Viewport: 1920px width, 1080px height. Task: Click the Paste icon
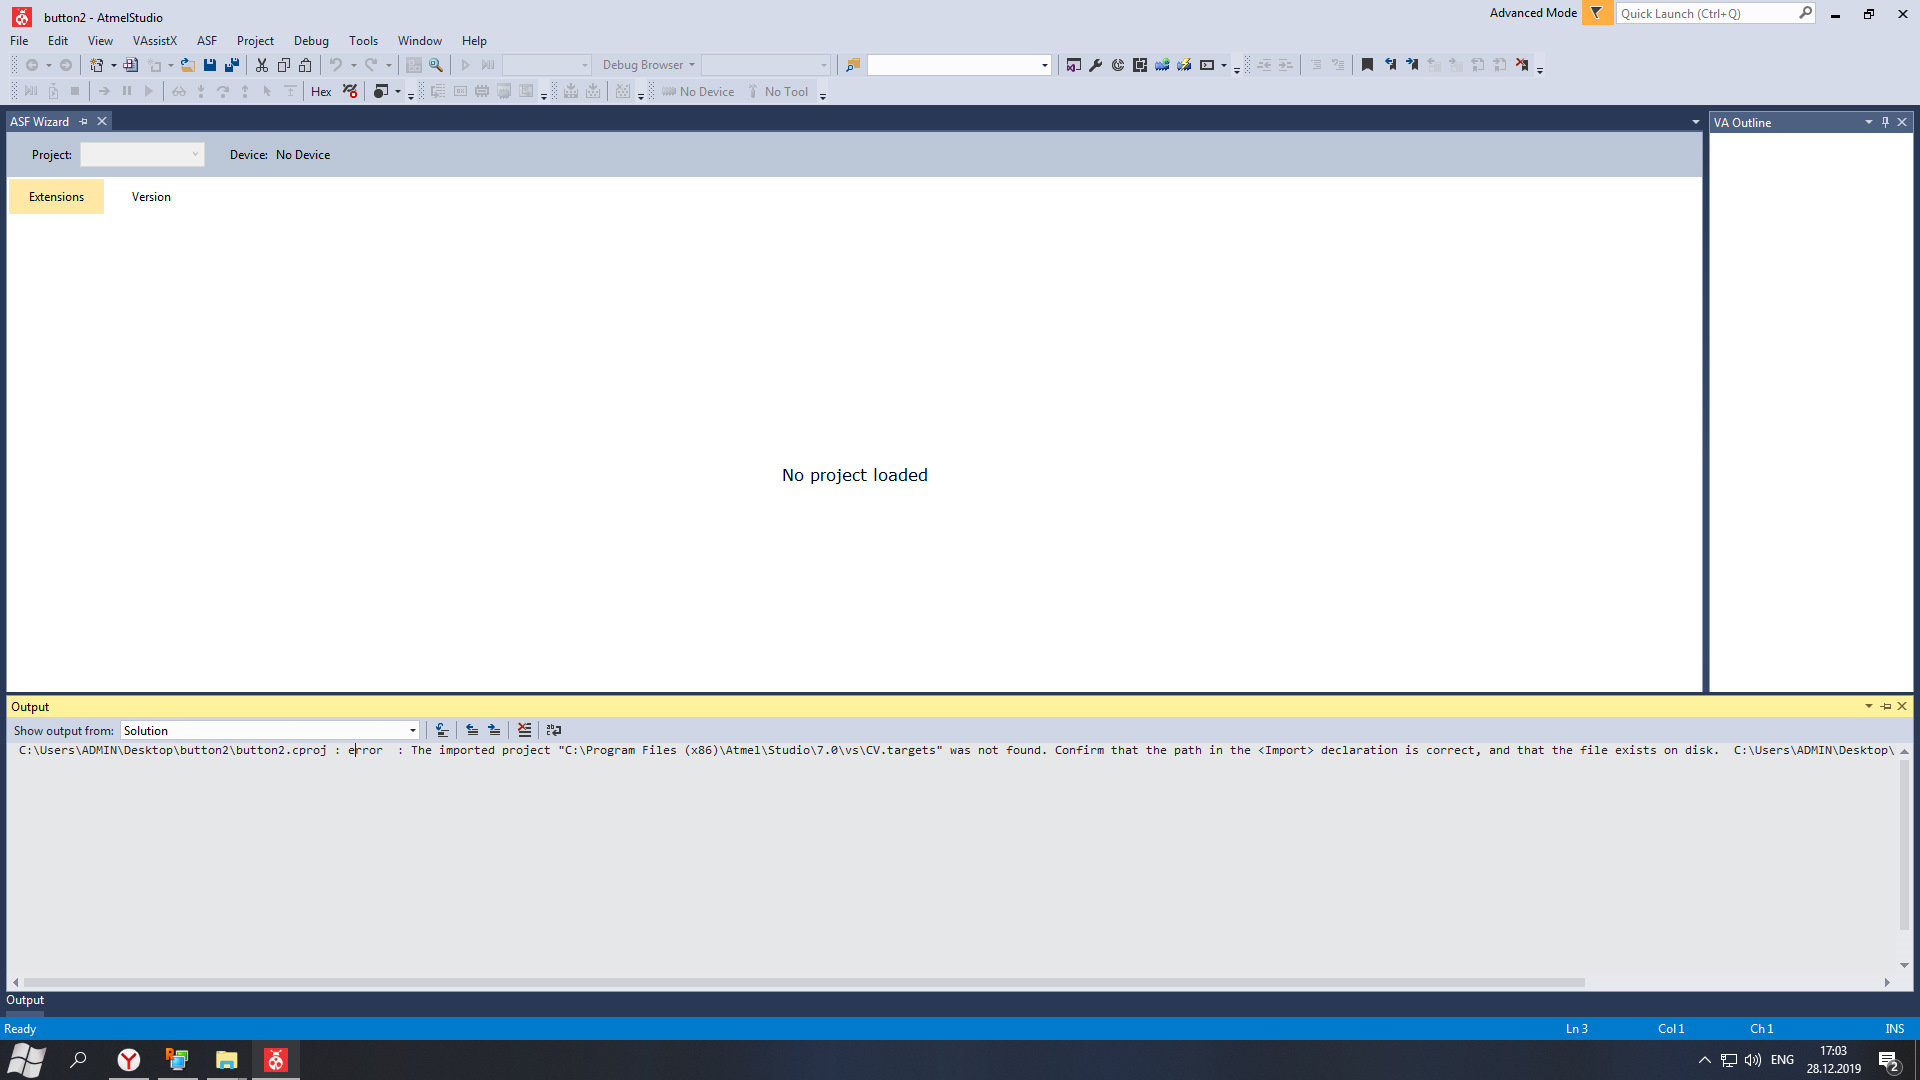306,65
